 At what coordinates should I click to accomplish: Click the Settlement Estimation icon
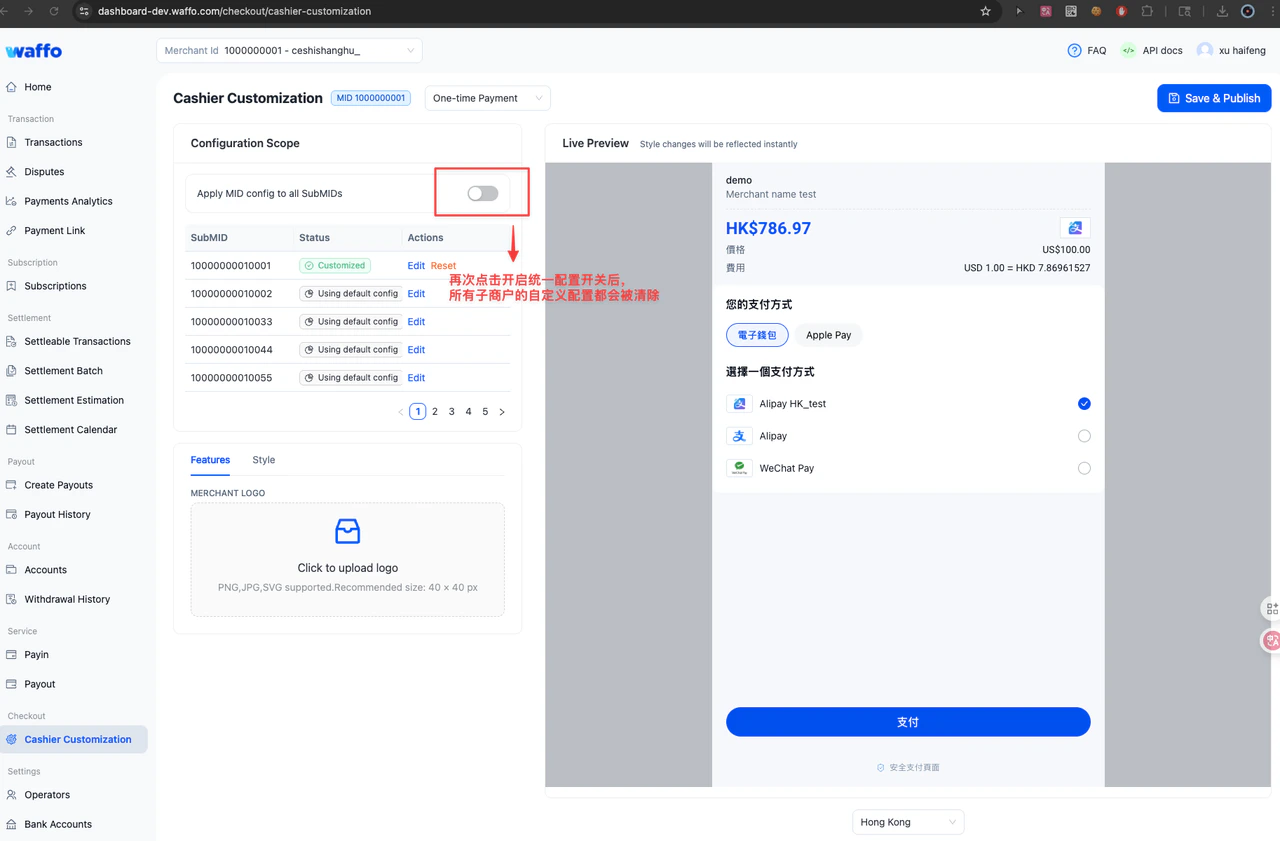click(11, 400)
